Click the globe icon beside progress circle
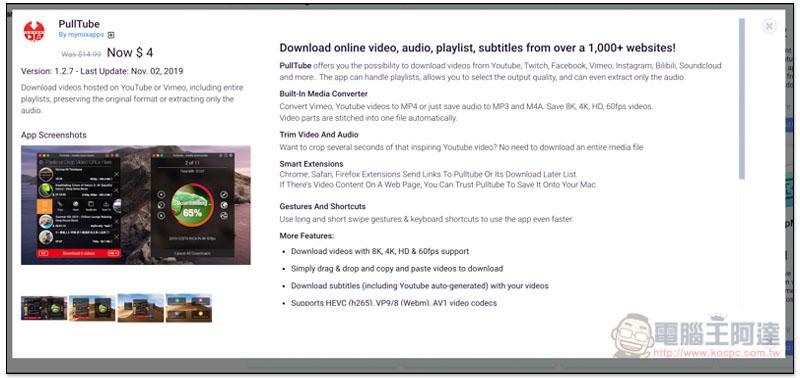 (224, 205)
